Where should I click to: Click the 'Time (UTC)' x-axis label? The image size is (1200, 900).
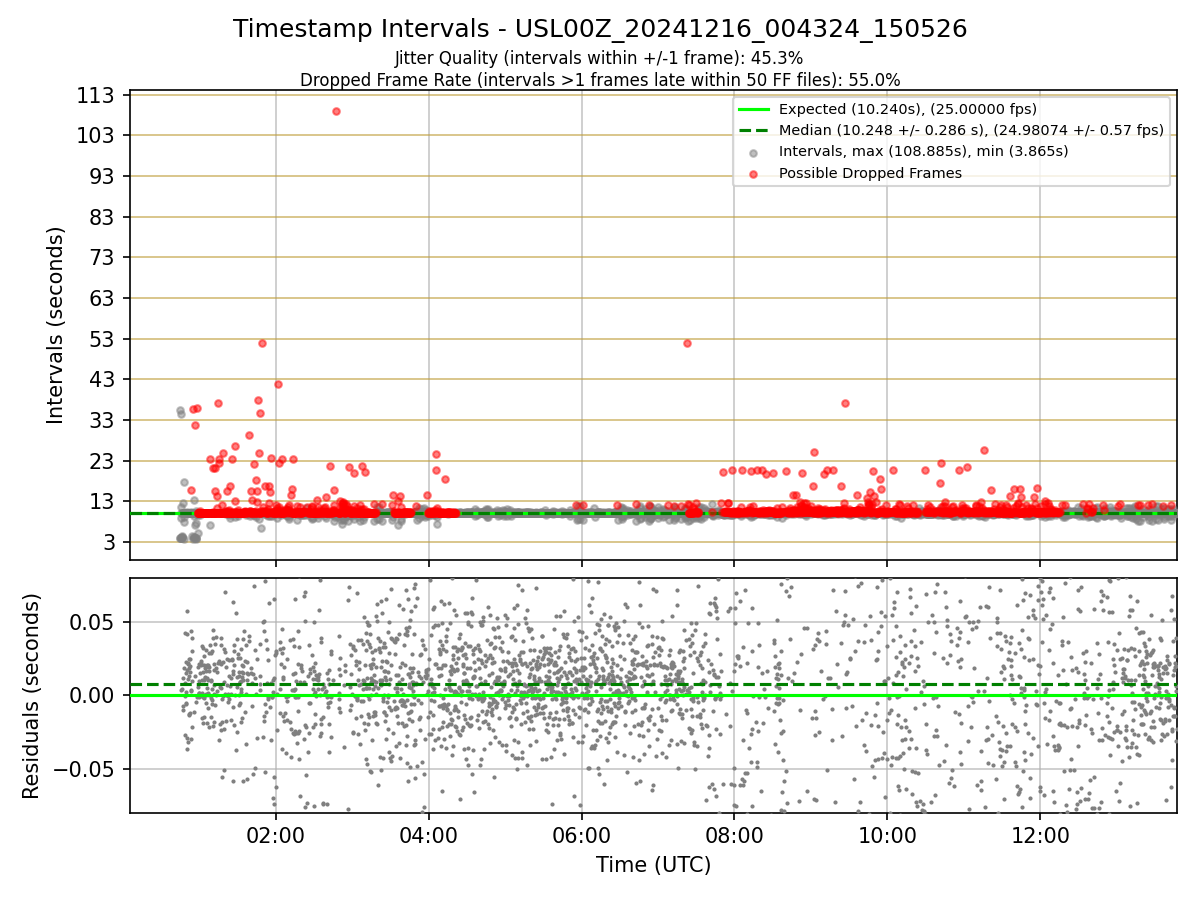653,865
